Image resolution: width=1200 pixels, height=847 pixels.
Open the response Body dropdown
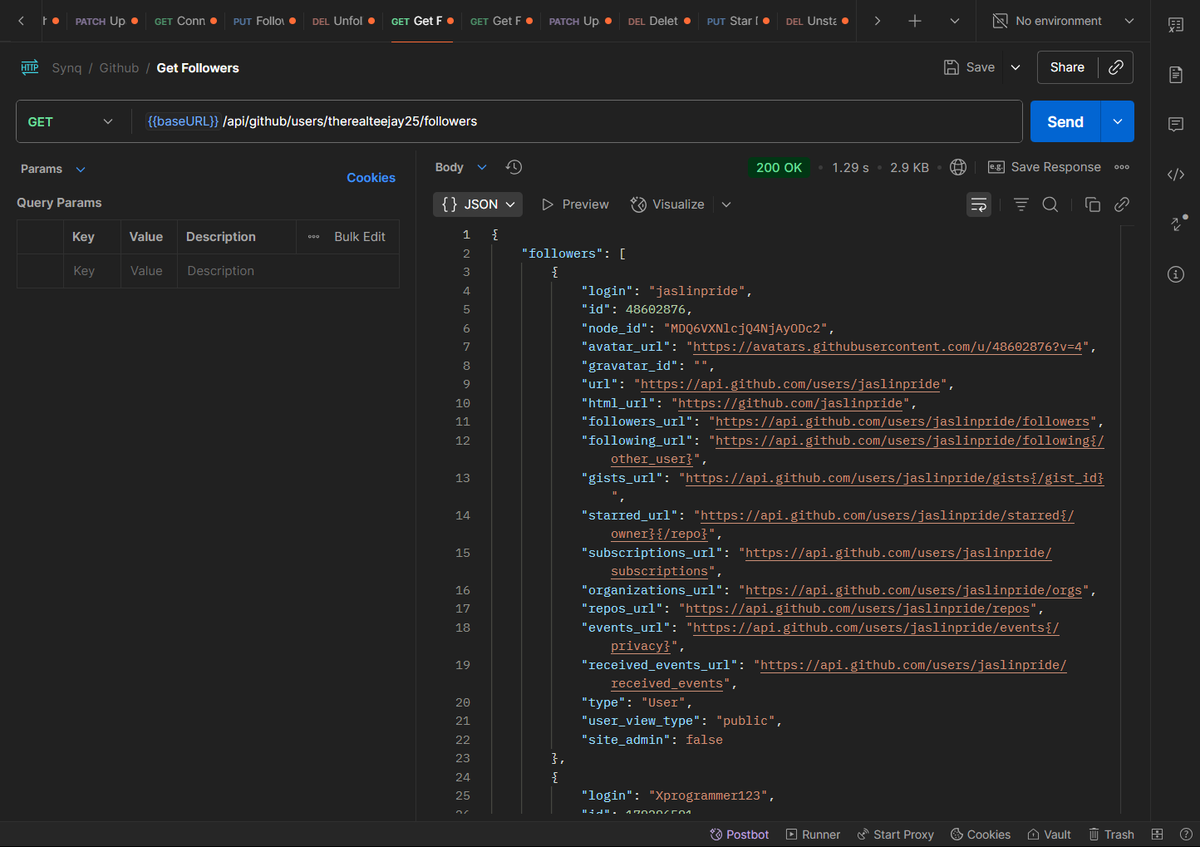coord(461,167)
